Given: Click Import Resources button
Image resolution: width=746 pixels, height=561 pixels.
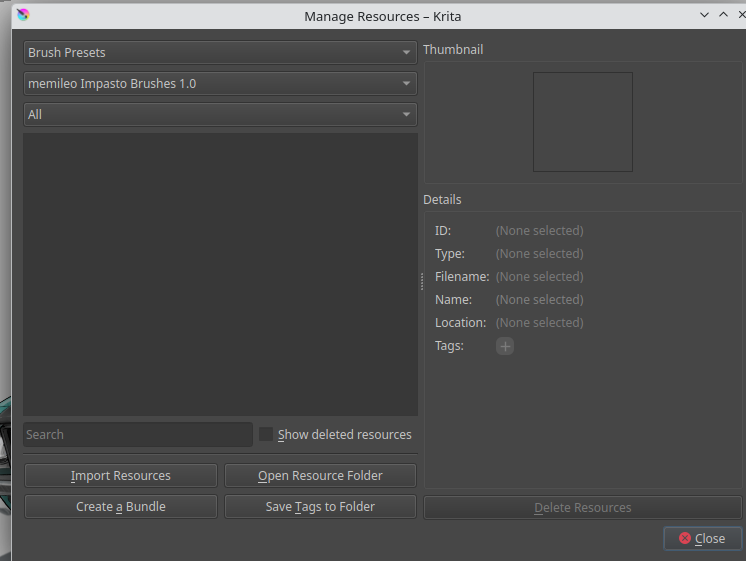Looking at the screenshot, I should [x=120, y=476].
